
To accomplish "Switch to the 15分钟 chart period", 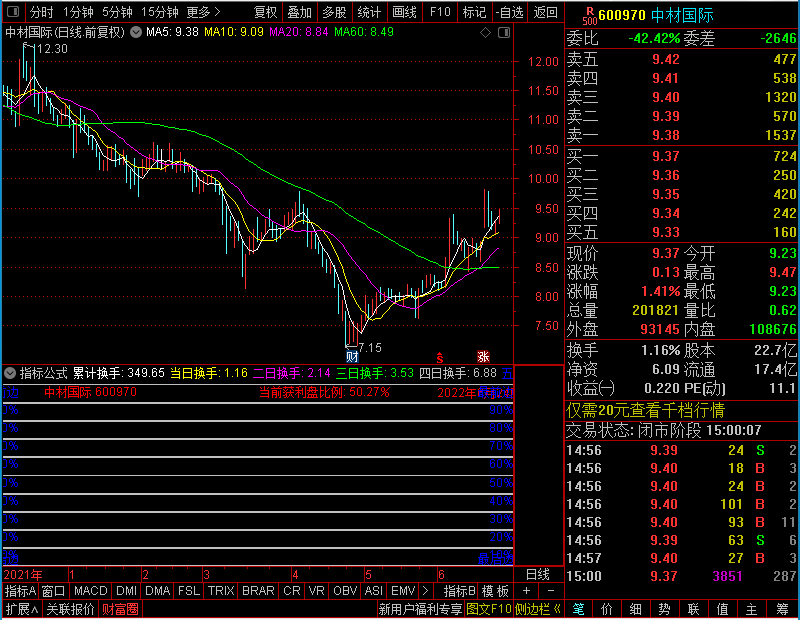I will (x=159, y=12).
